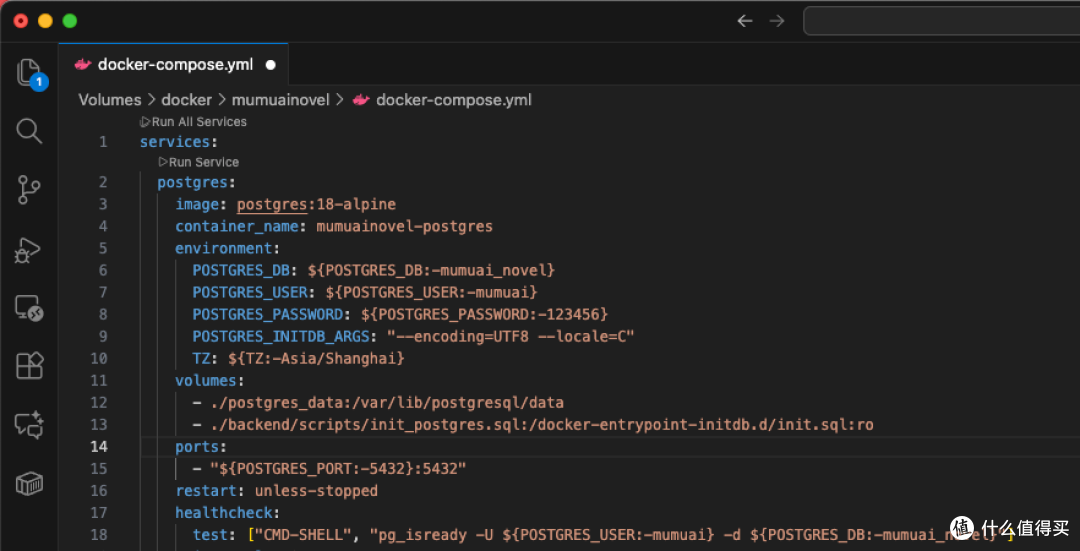Image resolution: width=1080 pixels, height=551 pixels.
Task: Click the environment: key
Action: tap(228, 248)
